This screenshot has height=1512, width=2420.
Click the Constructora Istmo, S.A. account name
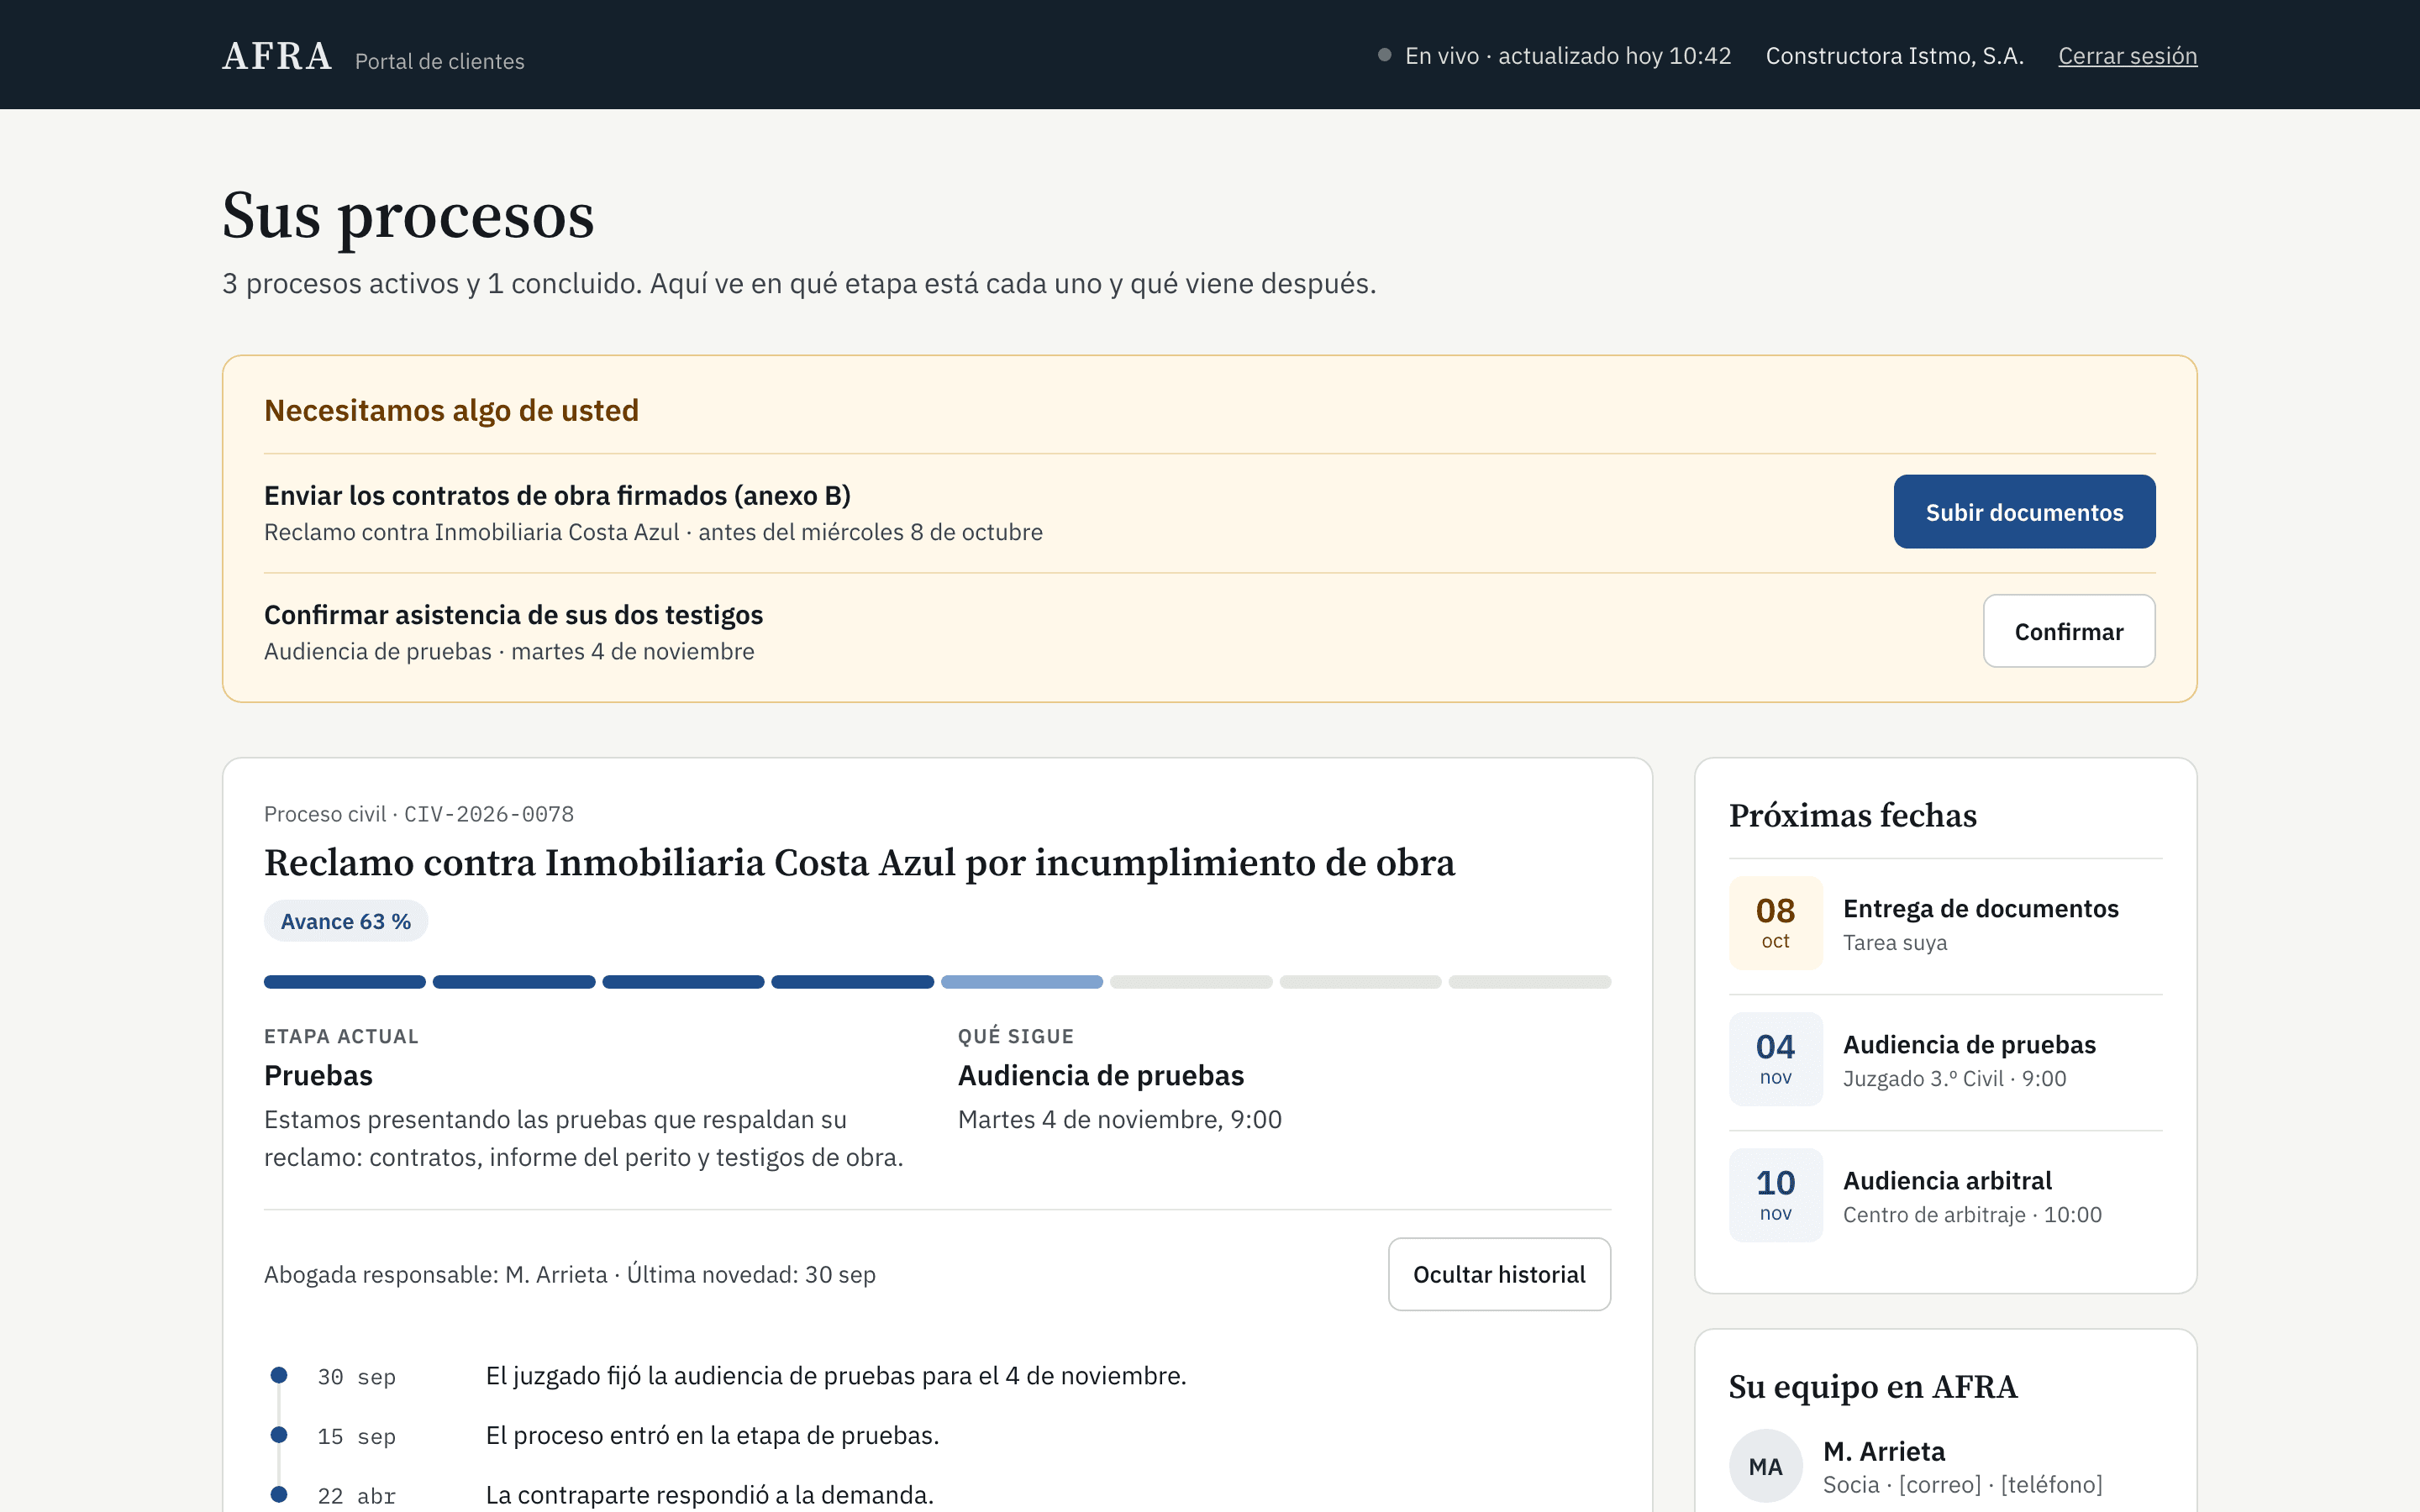[1894, 56]
